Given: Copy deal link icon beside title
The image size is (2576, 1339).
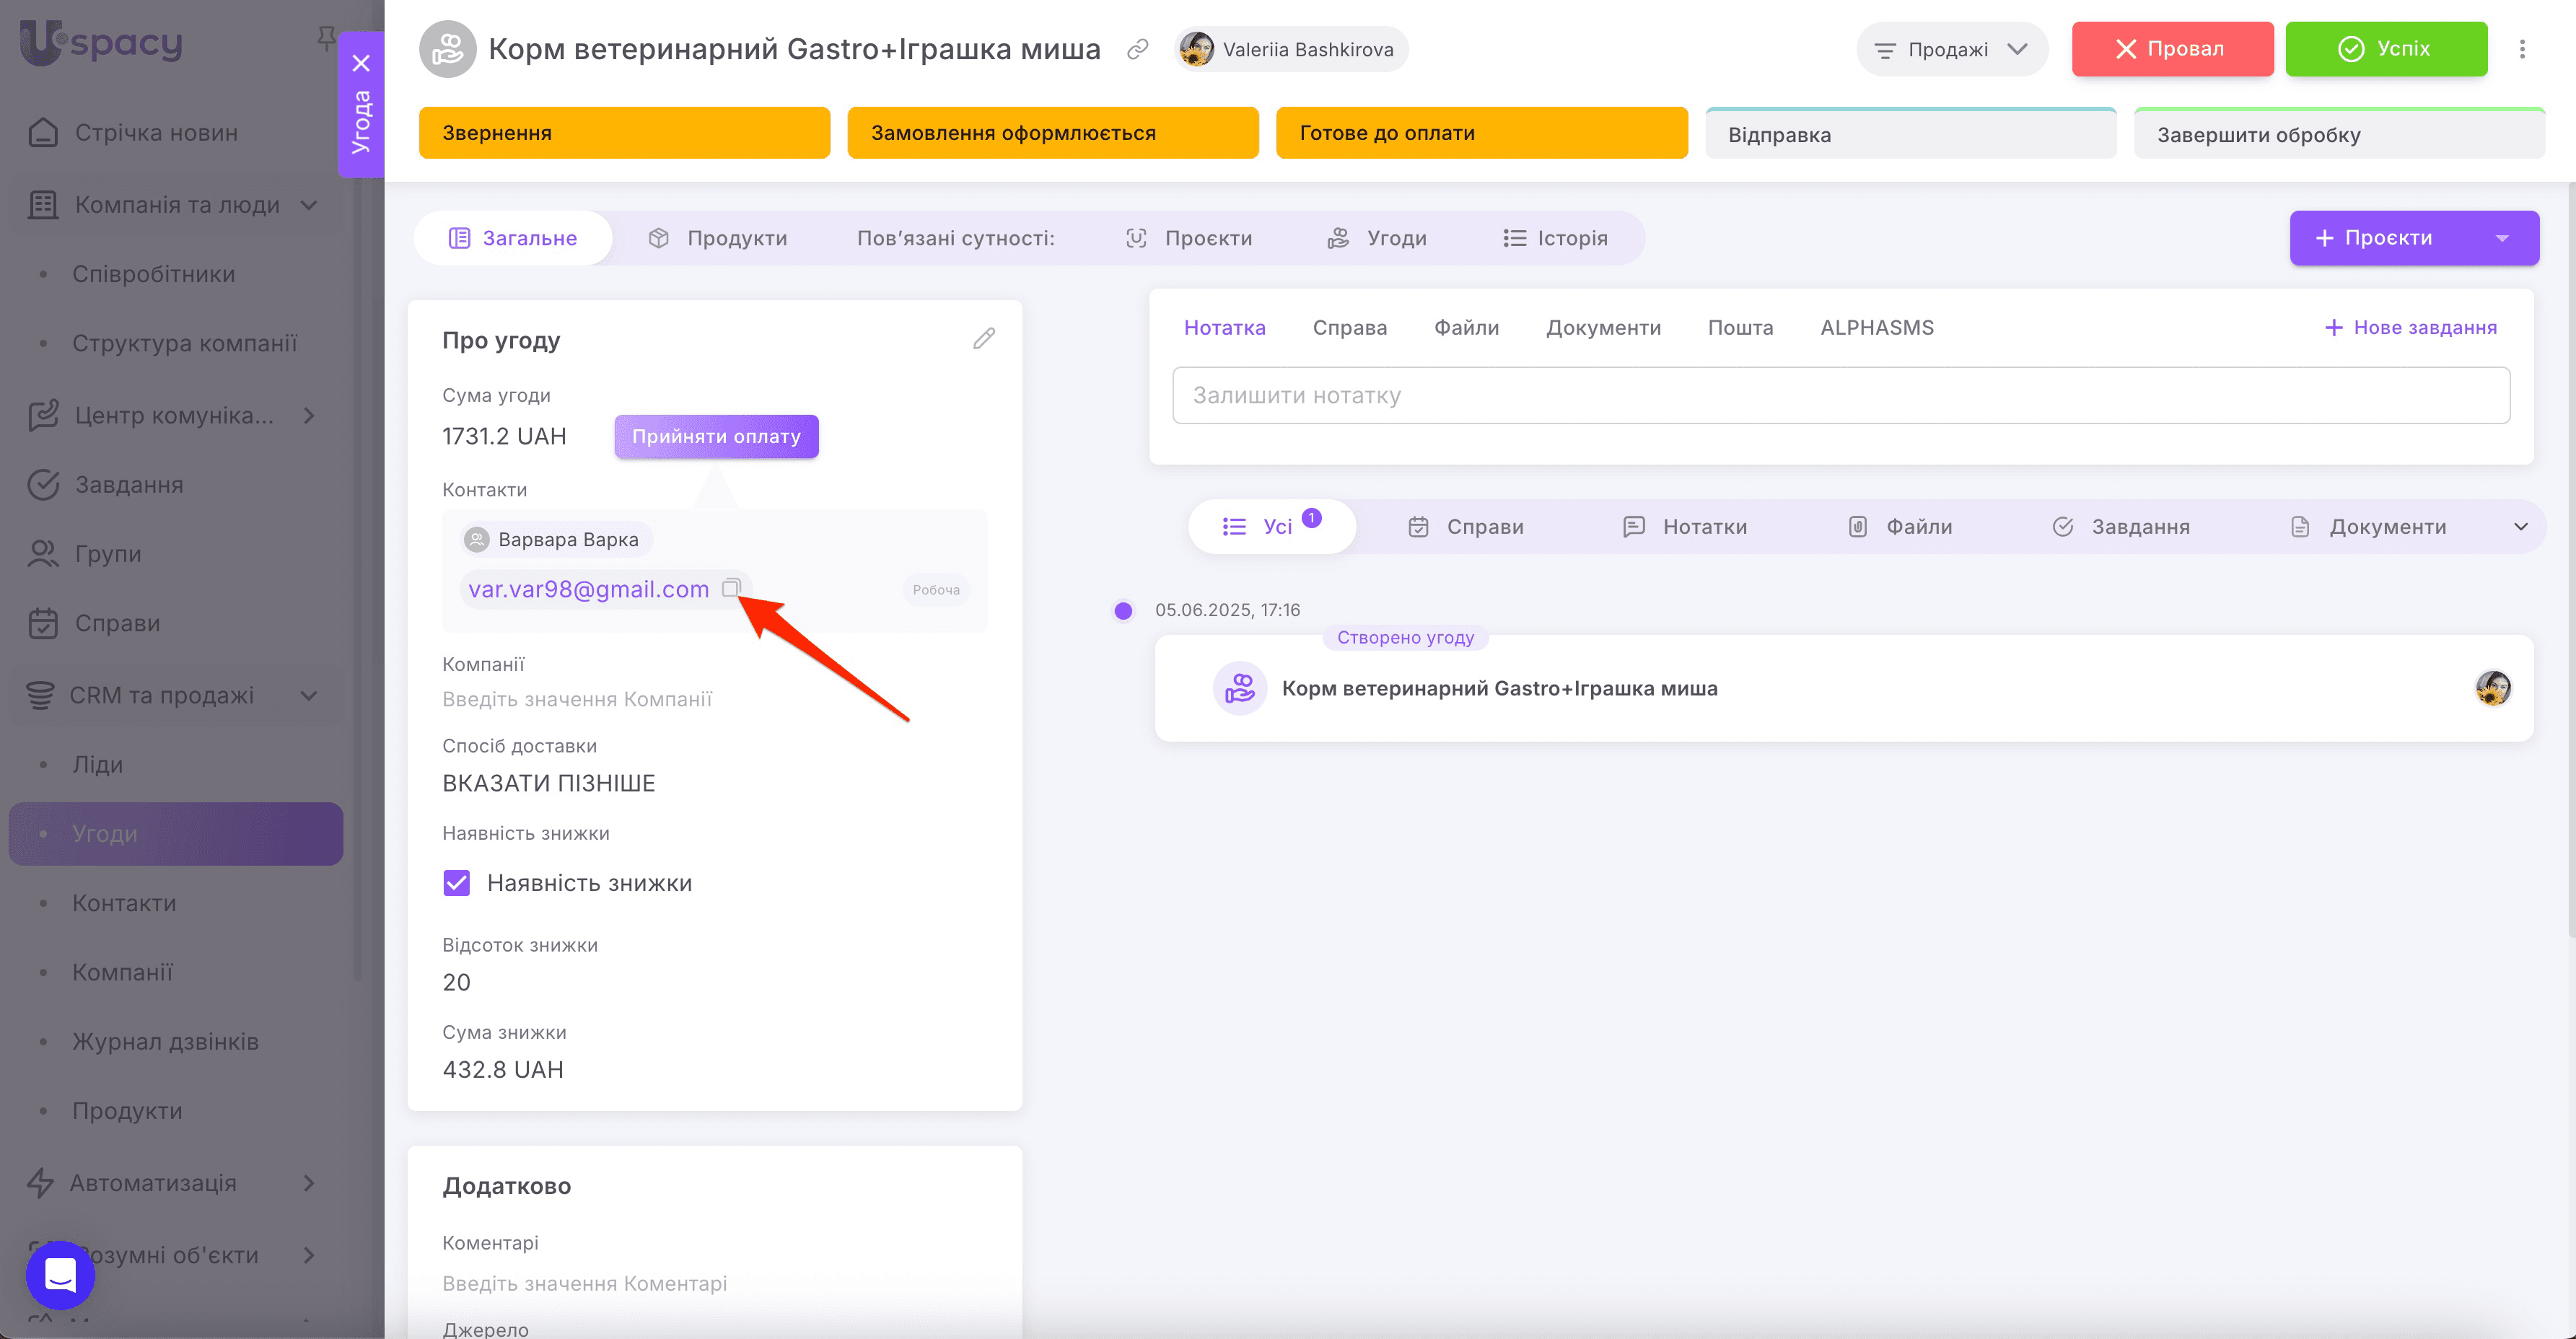Looking at the screenshot, I should [x=1137, y=49].
